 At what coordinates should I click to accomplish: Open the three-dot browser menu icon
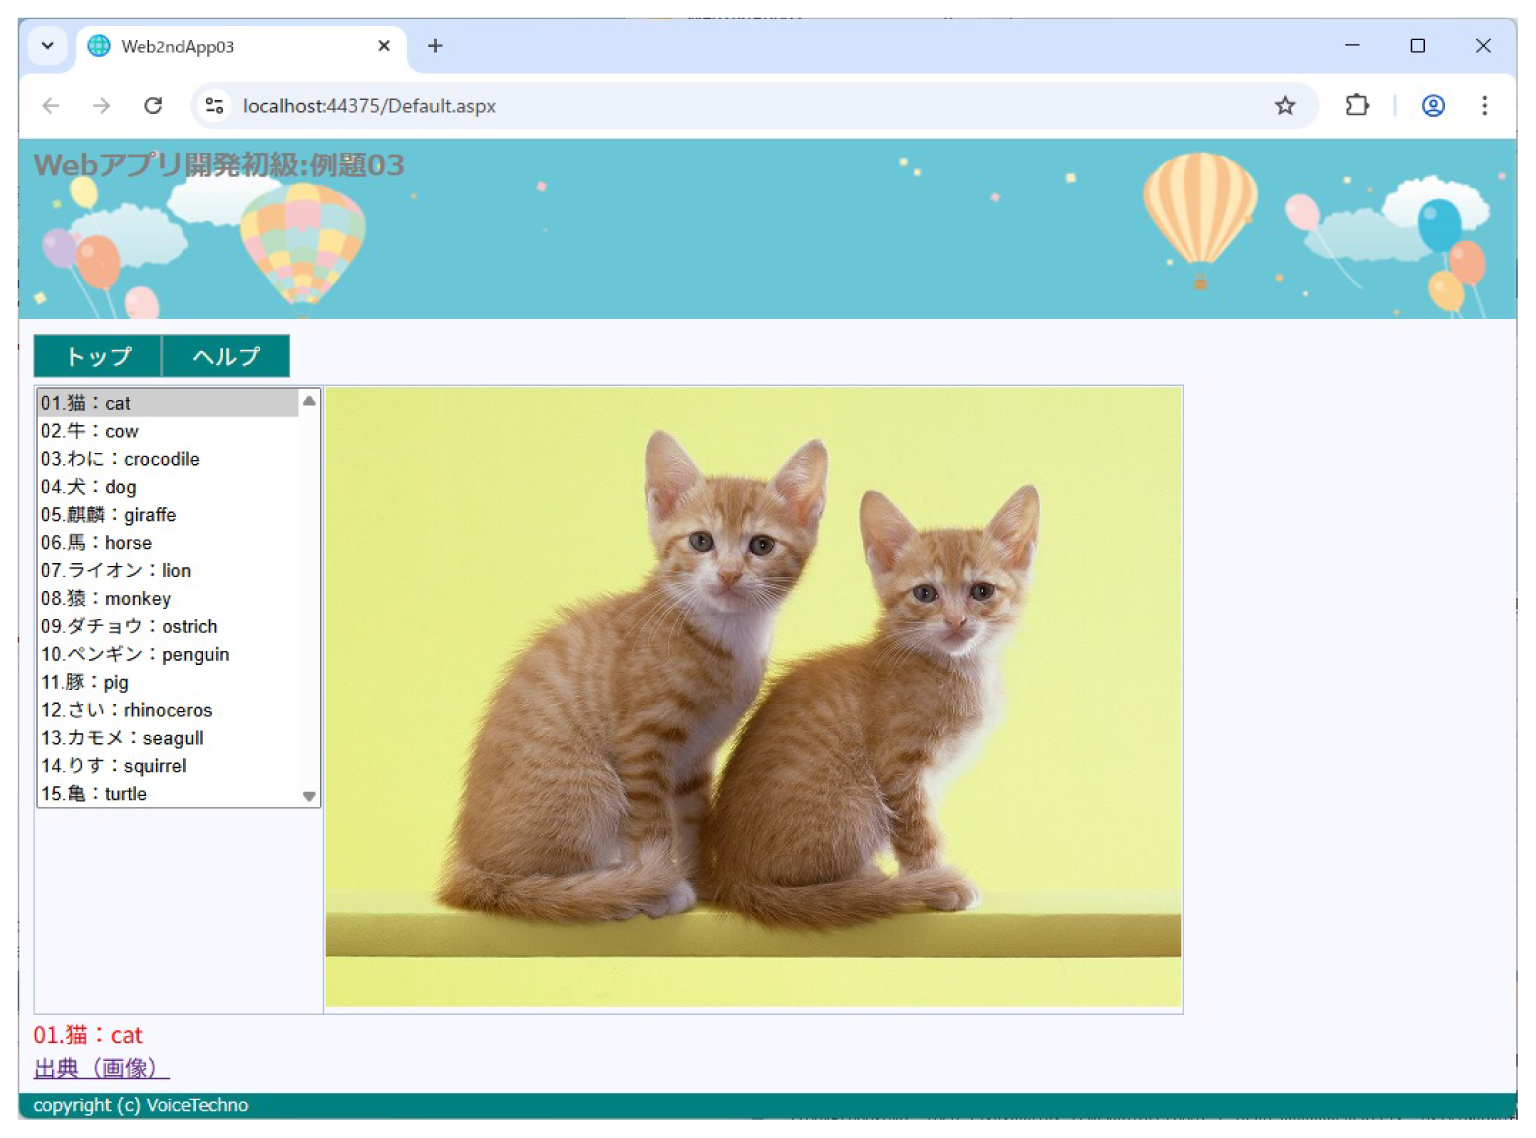tap(1485, 105)
